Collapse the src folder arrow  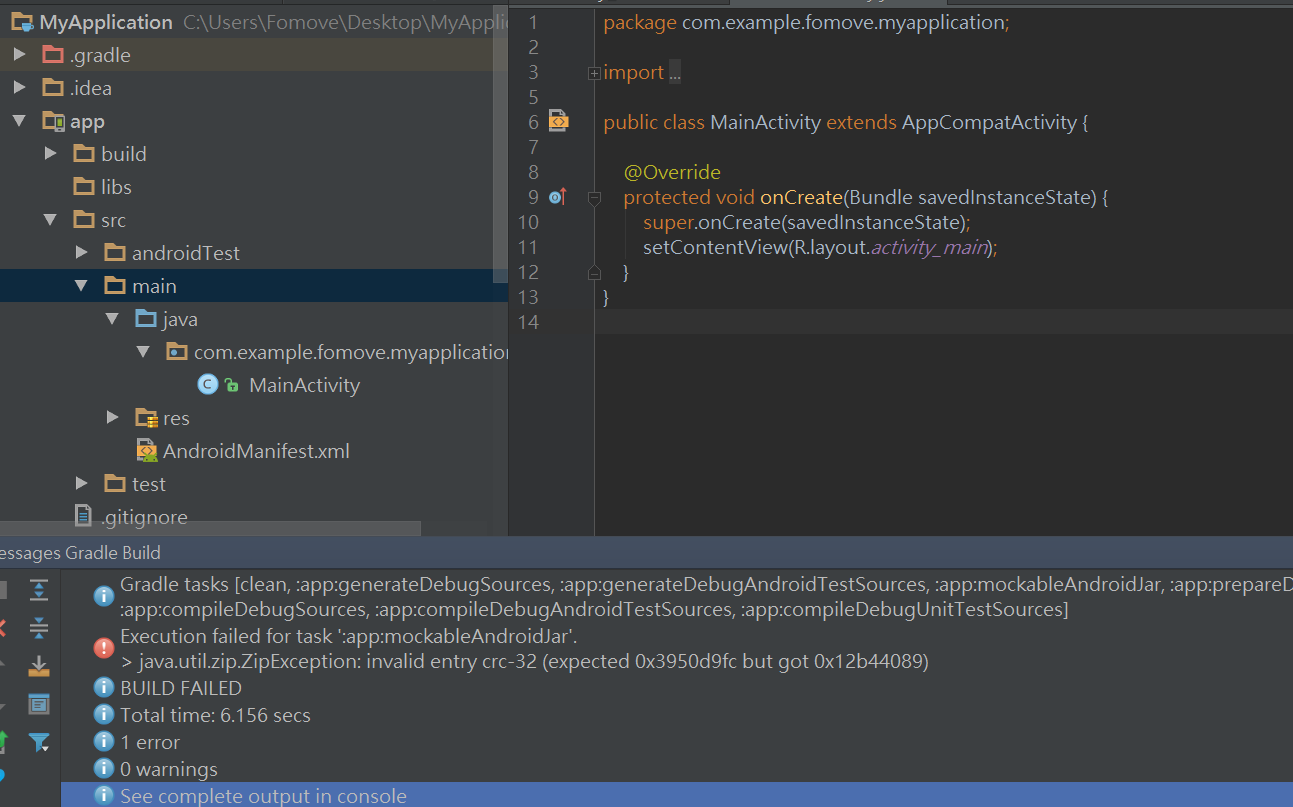[x=50, y=220]
